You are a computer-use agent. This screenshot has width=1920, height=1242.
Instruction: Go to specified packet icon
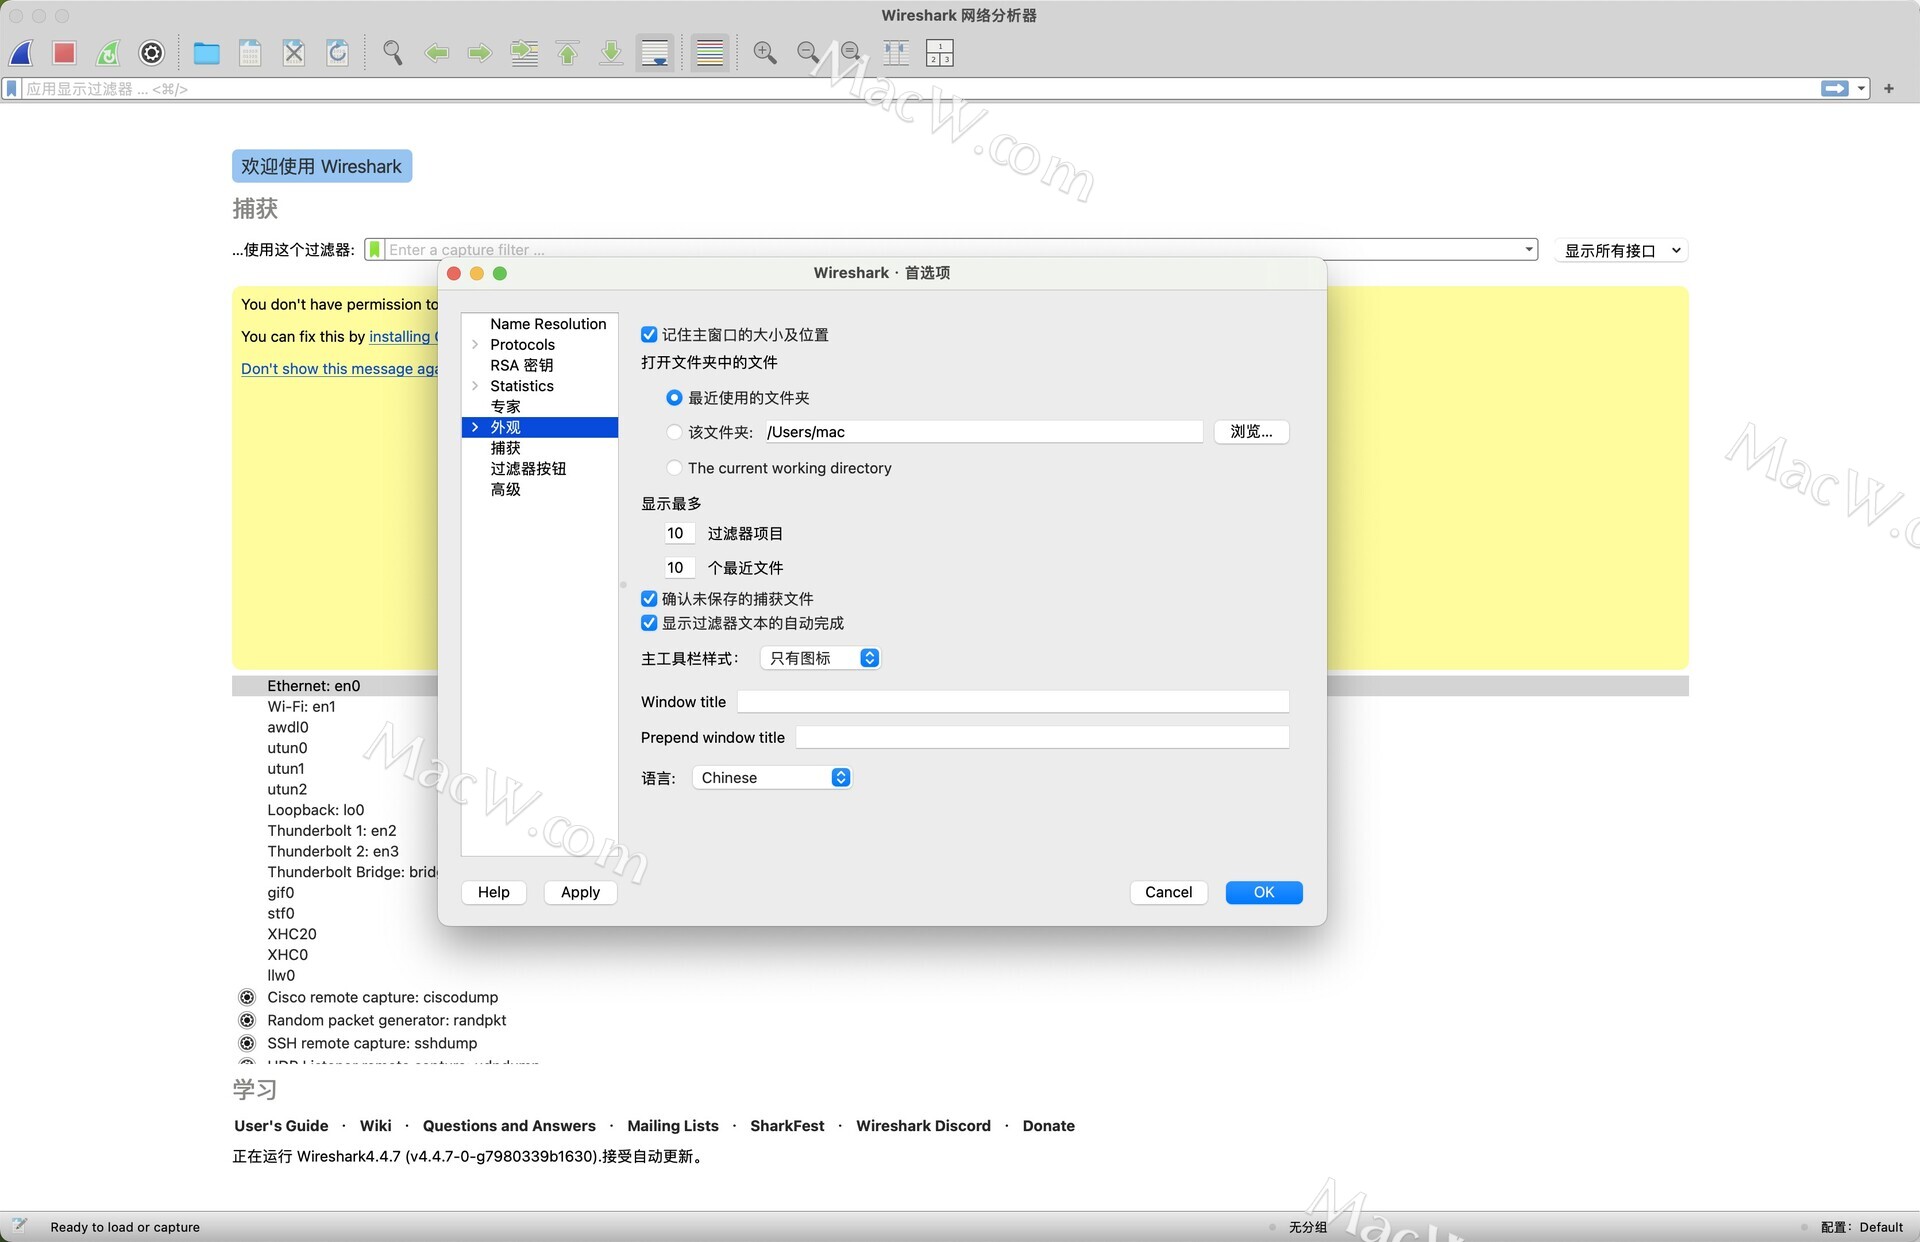coord(524,53)
